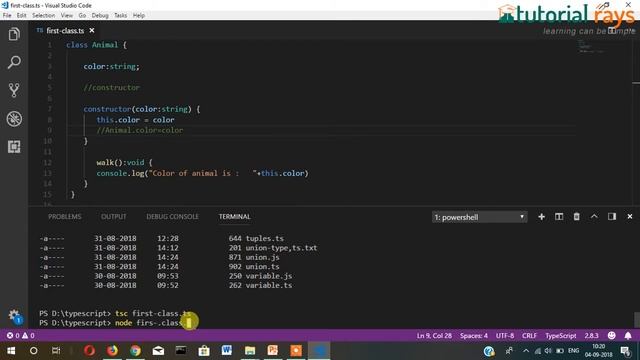Switch to the DEBUG CONSOLE tab
Screen dimensions: 640x360
tap(172, 217)
